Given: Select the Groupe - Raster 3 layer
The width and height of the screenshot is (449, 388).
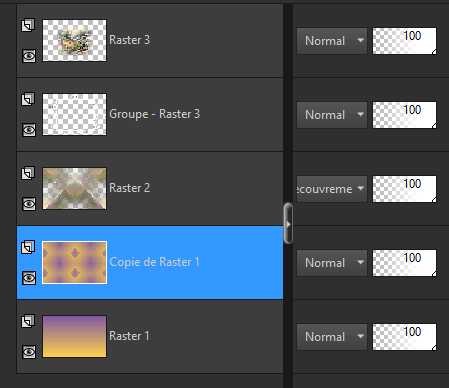Looking at the screenshot, I should 150,114.
